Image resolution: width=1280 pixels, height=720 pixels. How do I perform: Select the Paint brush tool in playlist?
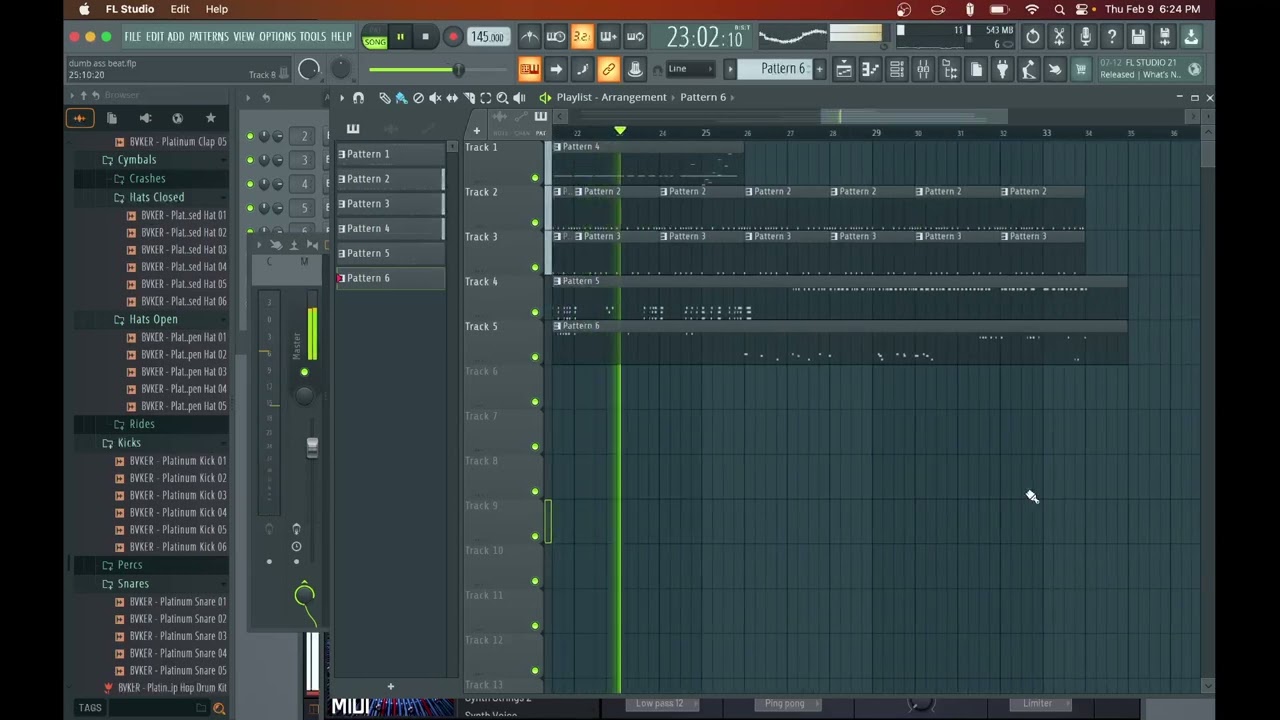(401, 98)
